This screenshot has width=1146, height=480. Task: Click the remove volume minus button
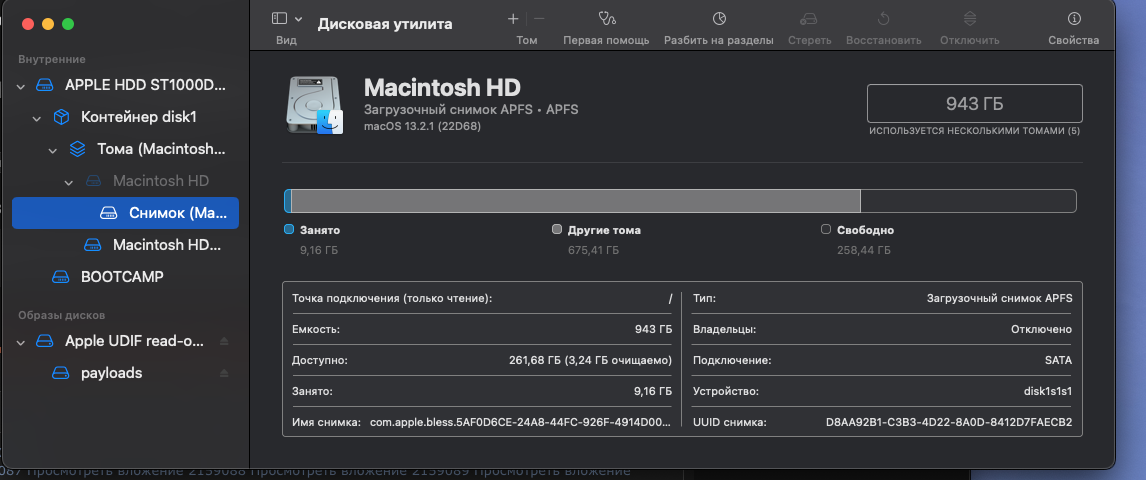coord(540,19)
